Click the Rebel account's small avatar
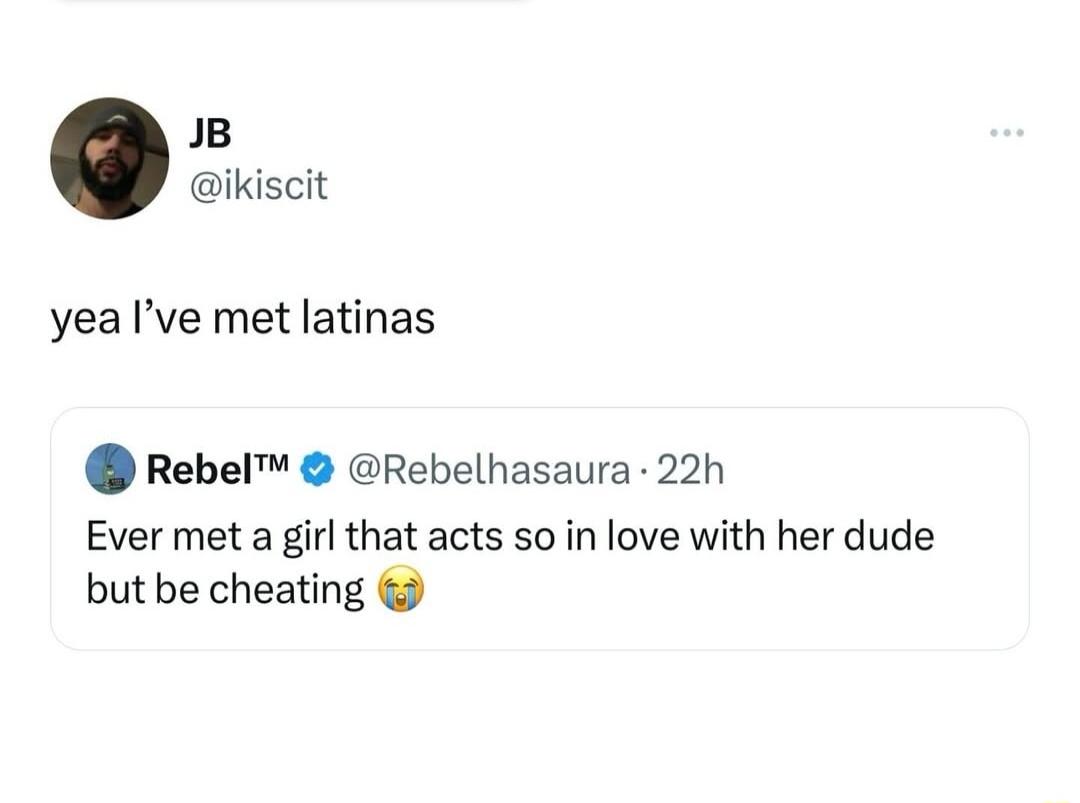 point(110,468)
